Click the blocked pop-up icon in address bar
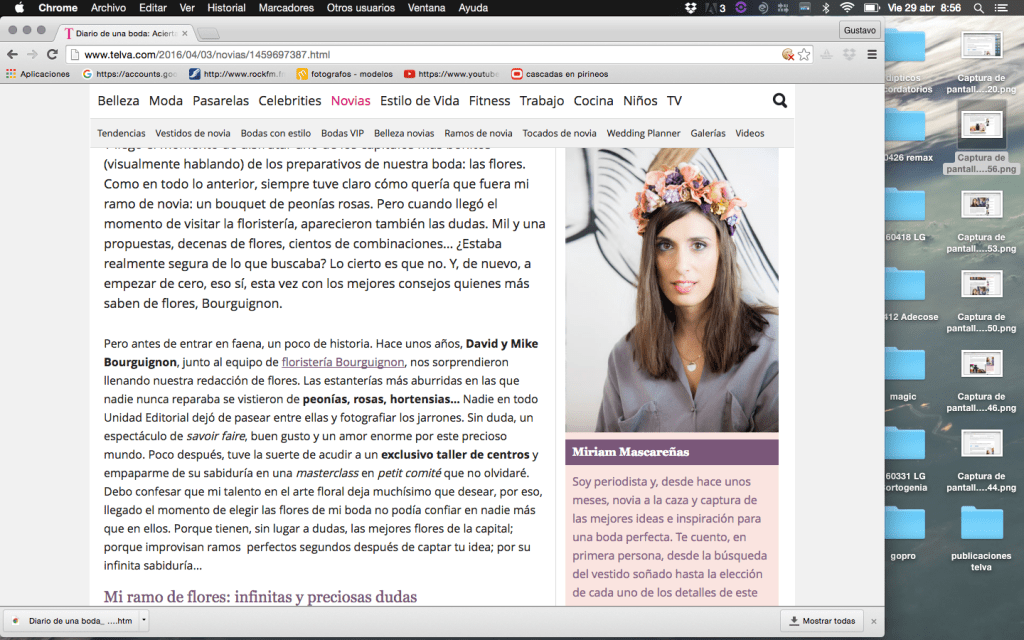 (788, 54)
